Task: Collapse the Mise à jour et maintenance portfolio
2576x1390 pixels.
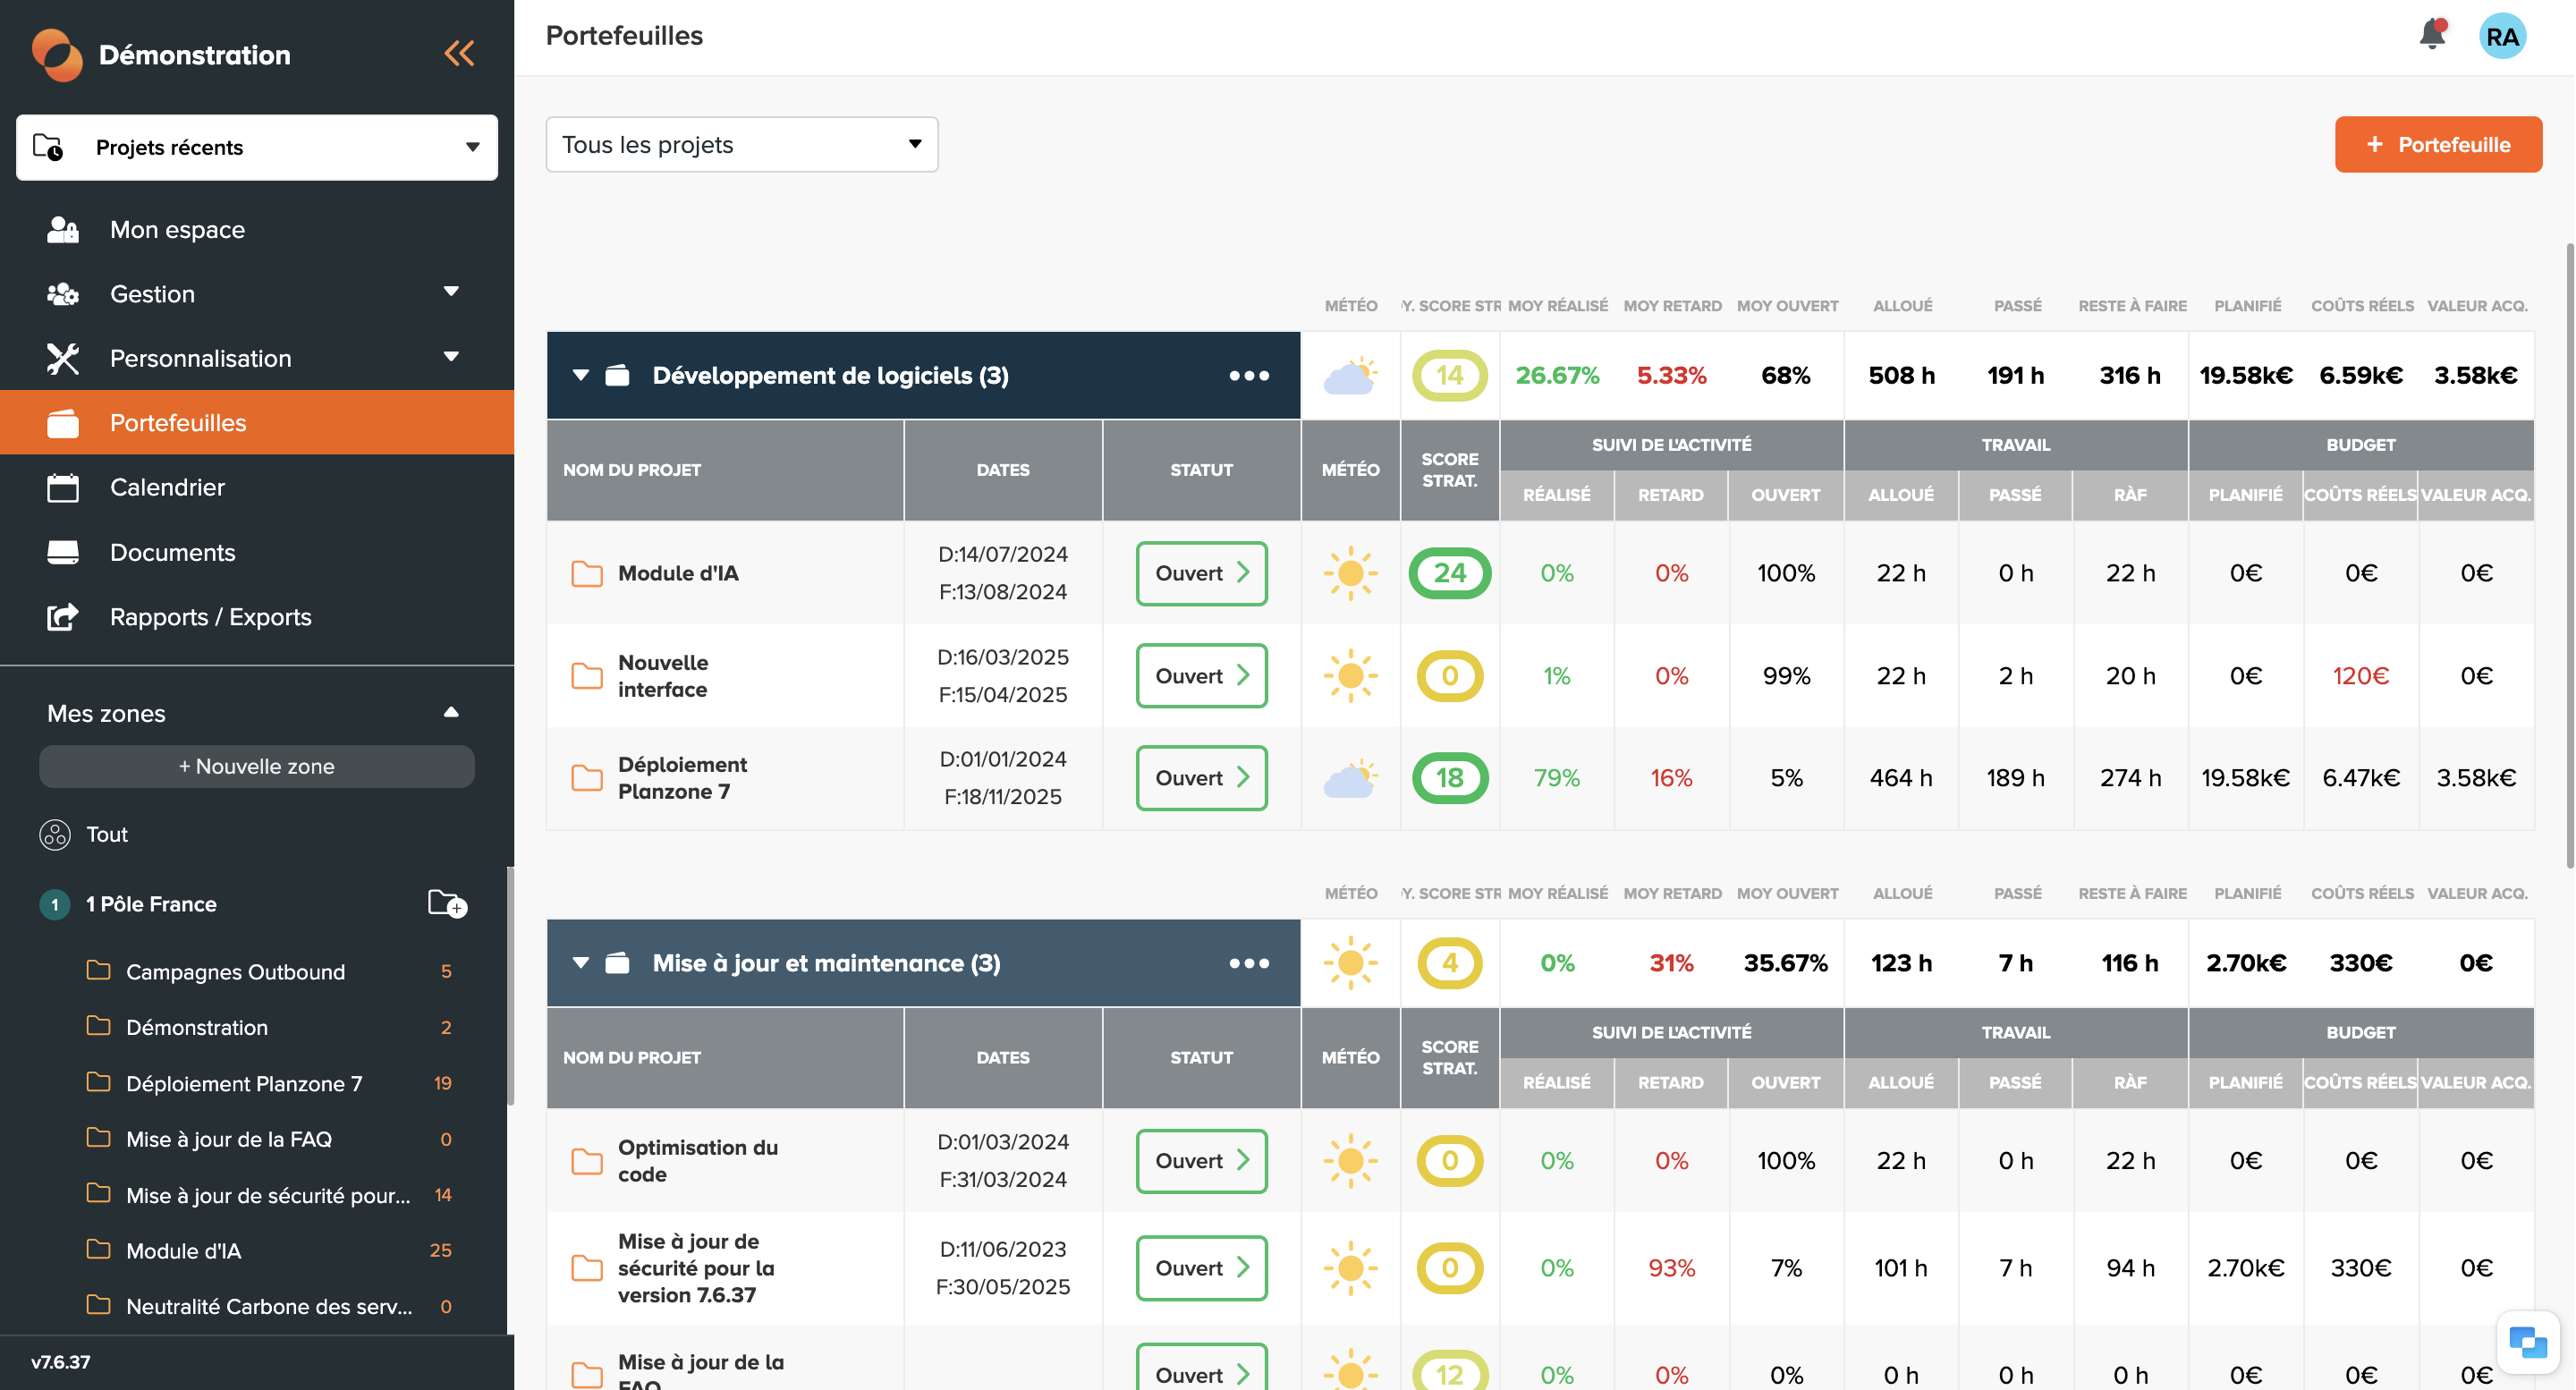Action: pyautogui.click(x=580, y=963)
